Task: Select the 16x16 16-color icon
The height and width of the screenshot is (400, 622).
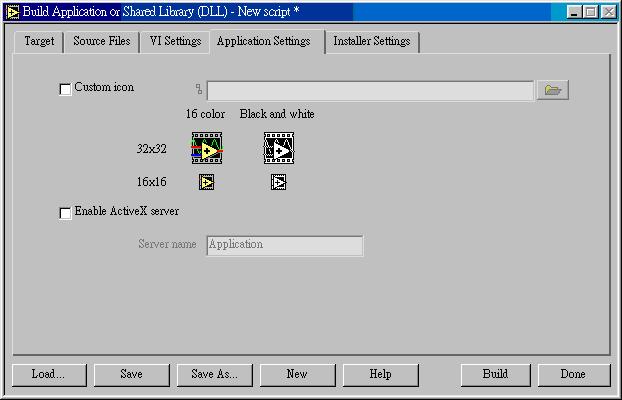Action: (206, 182)
